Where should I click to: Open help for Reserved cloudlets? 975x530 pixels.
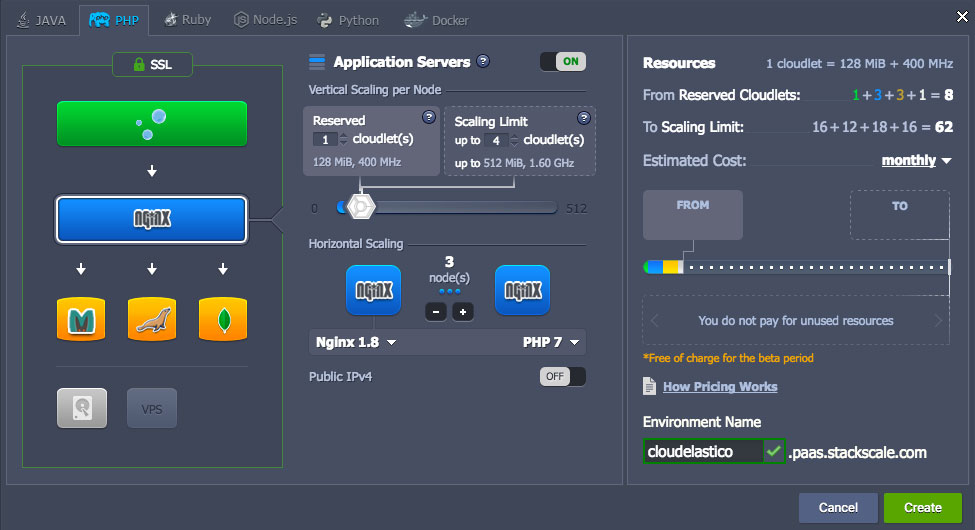tap(428, 117)
